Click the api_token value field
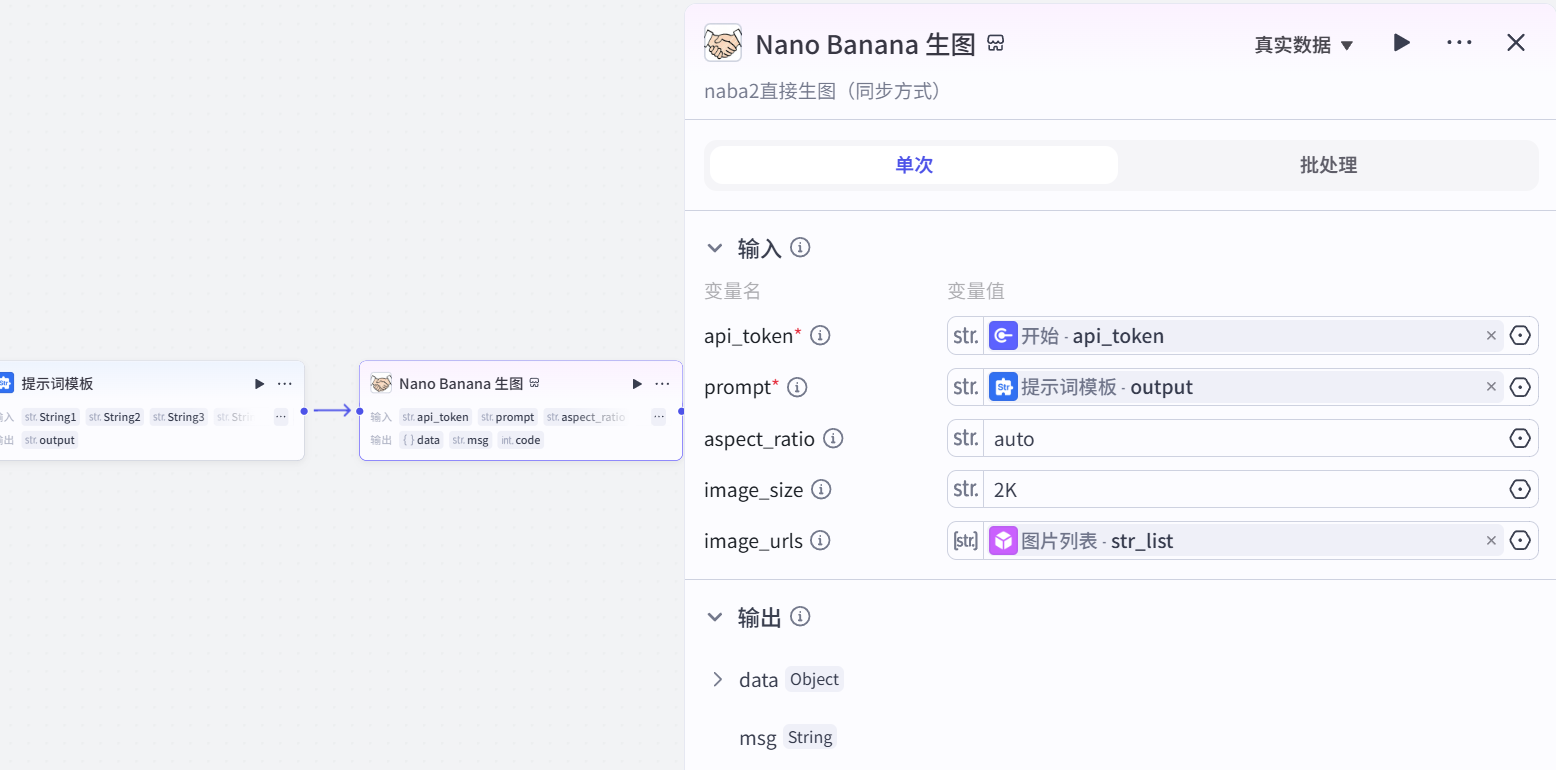 [x=1242, y=336]
